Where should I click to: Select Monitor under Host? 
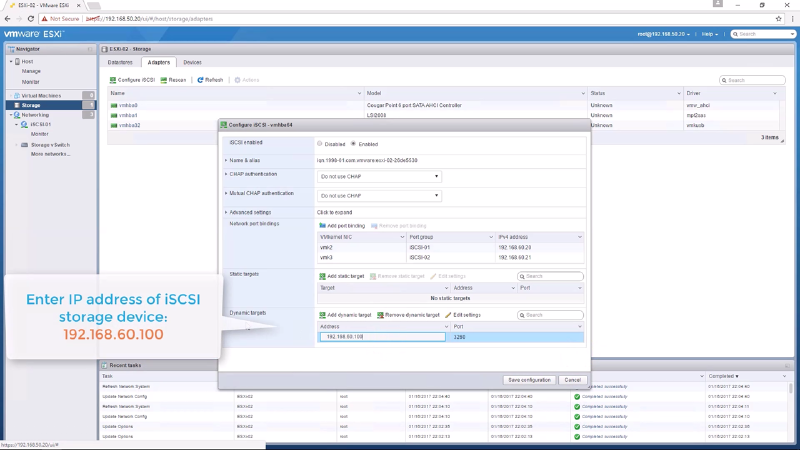pyautogui.click(x=30, y=82)
